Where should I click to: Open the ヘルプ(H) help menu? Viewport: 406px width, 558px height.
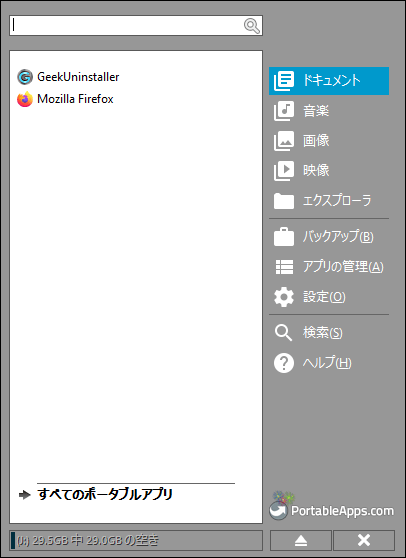pos(329,363)
